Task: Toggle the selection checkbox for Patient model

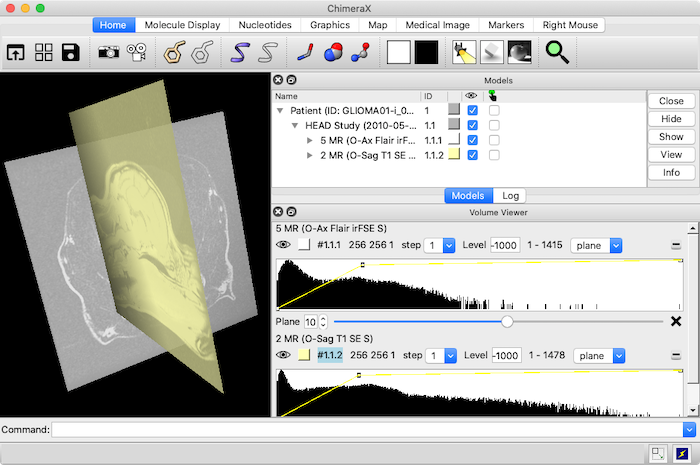Action: (x=494, y=110)
